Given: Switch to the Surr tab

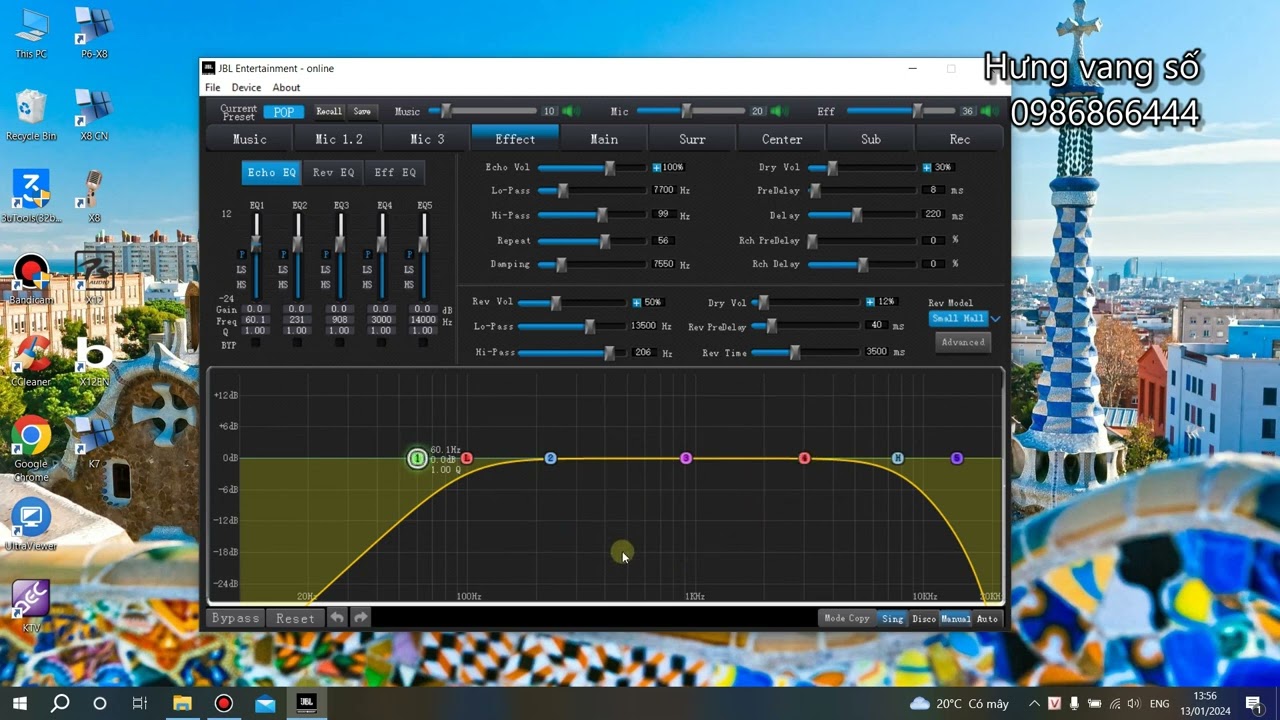Looking at the screenshot, I should (692, 139).
